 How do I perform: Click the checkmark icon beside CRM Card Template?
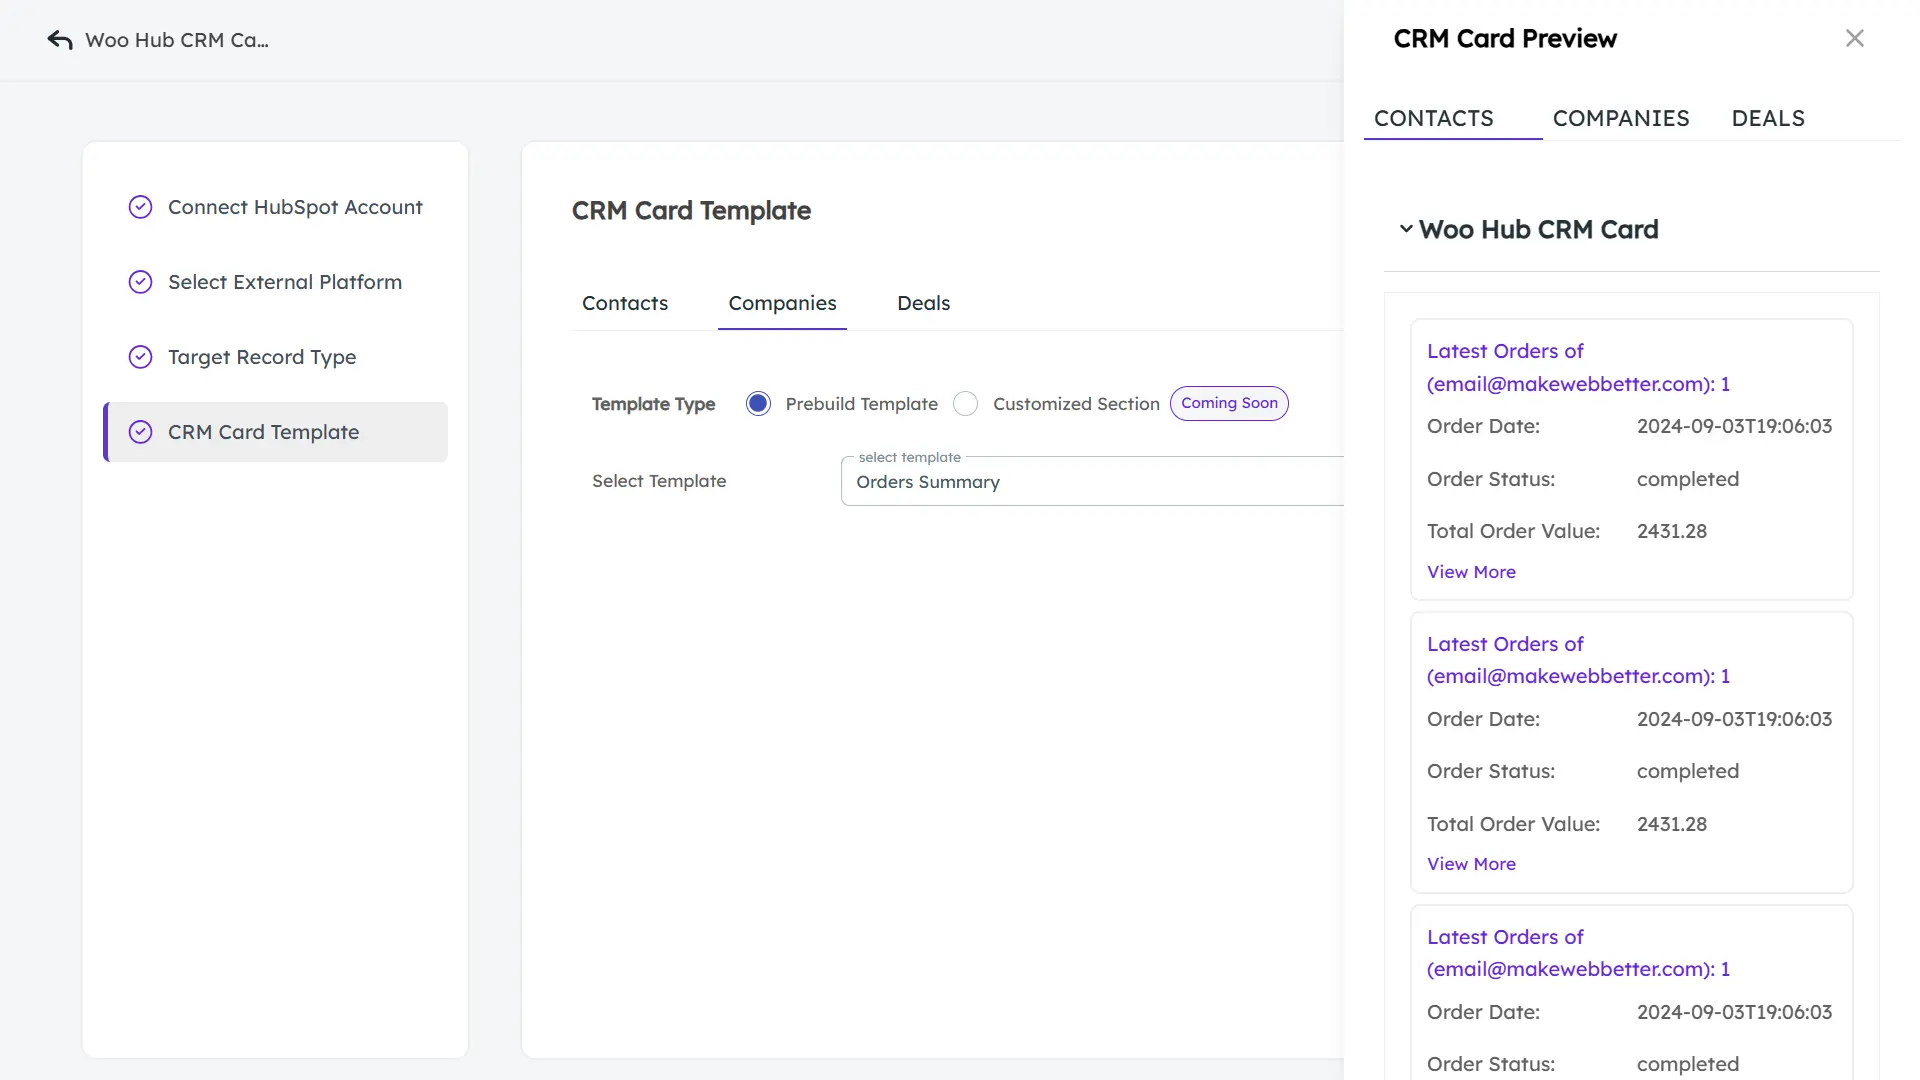140,432
